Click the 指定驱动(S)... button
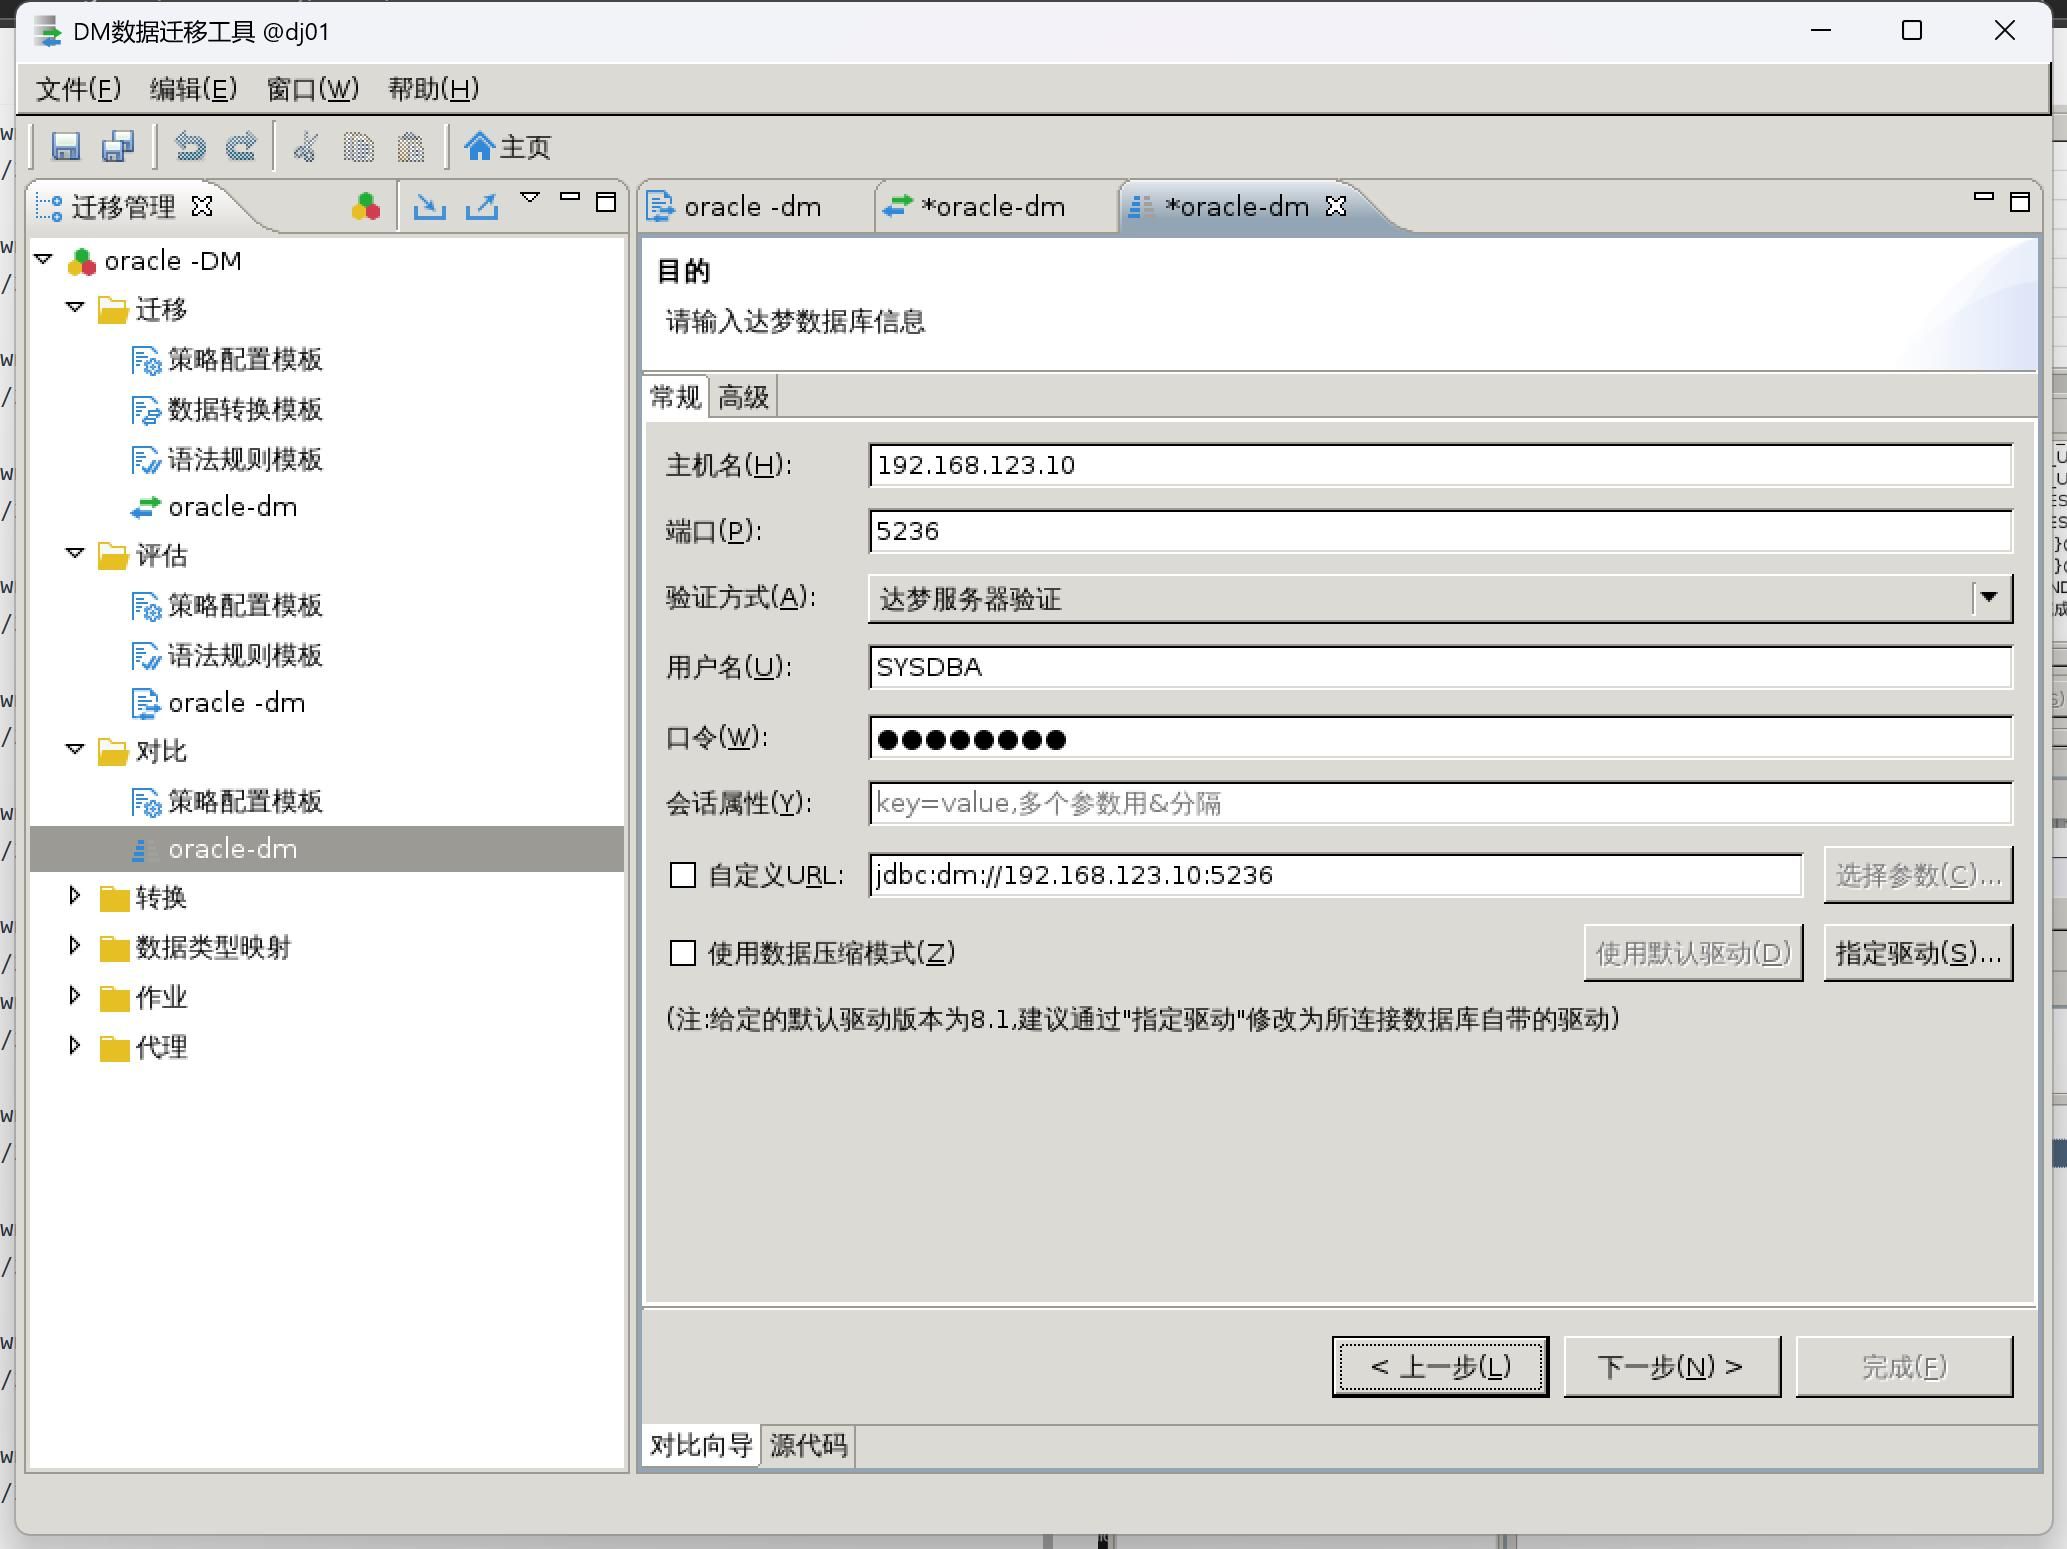2067x1549 pixels. click(1917, 953)
